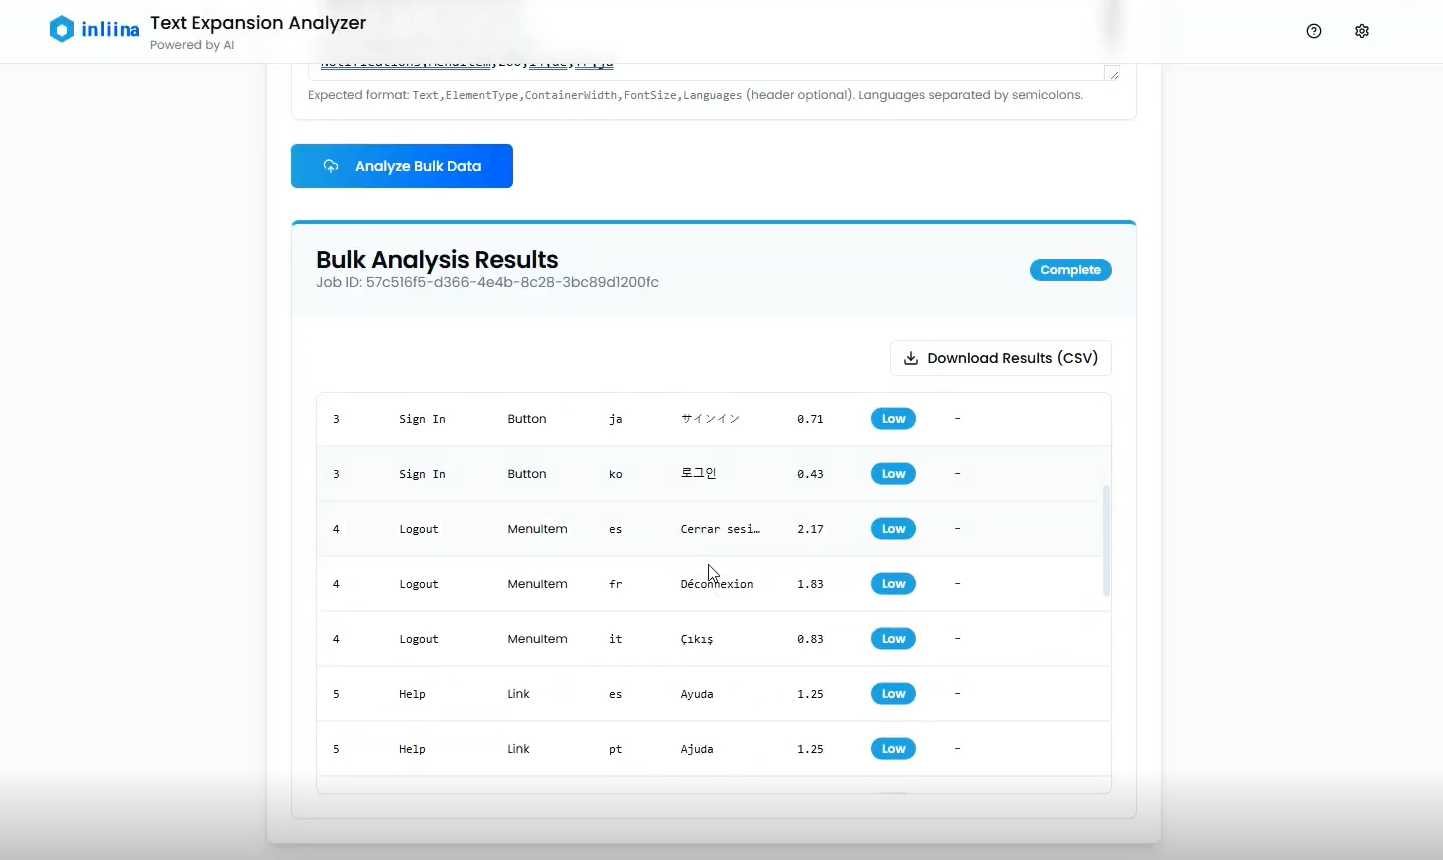
Task: Download Results as CSV
Action: [1000, 358]
